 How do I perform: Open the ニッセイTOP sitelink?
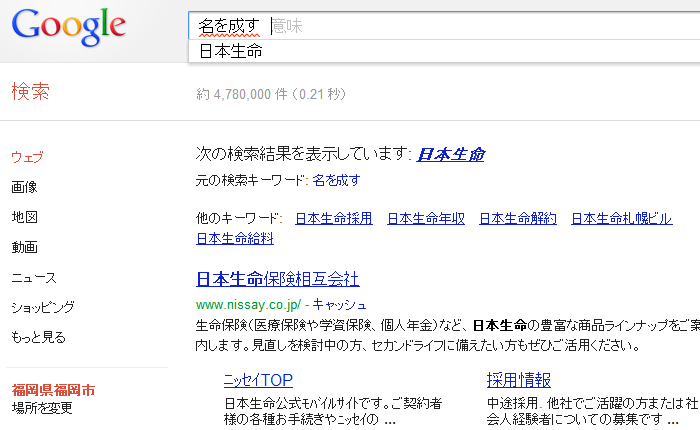pos(258,380)
